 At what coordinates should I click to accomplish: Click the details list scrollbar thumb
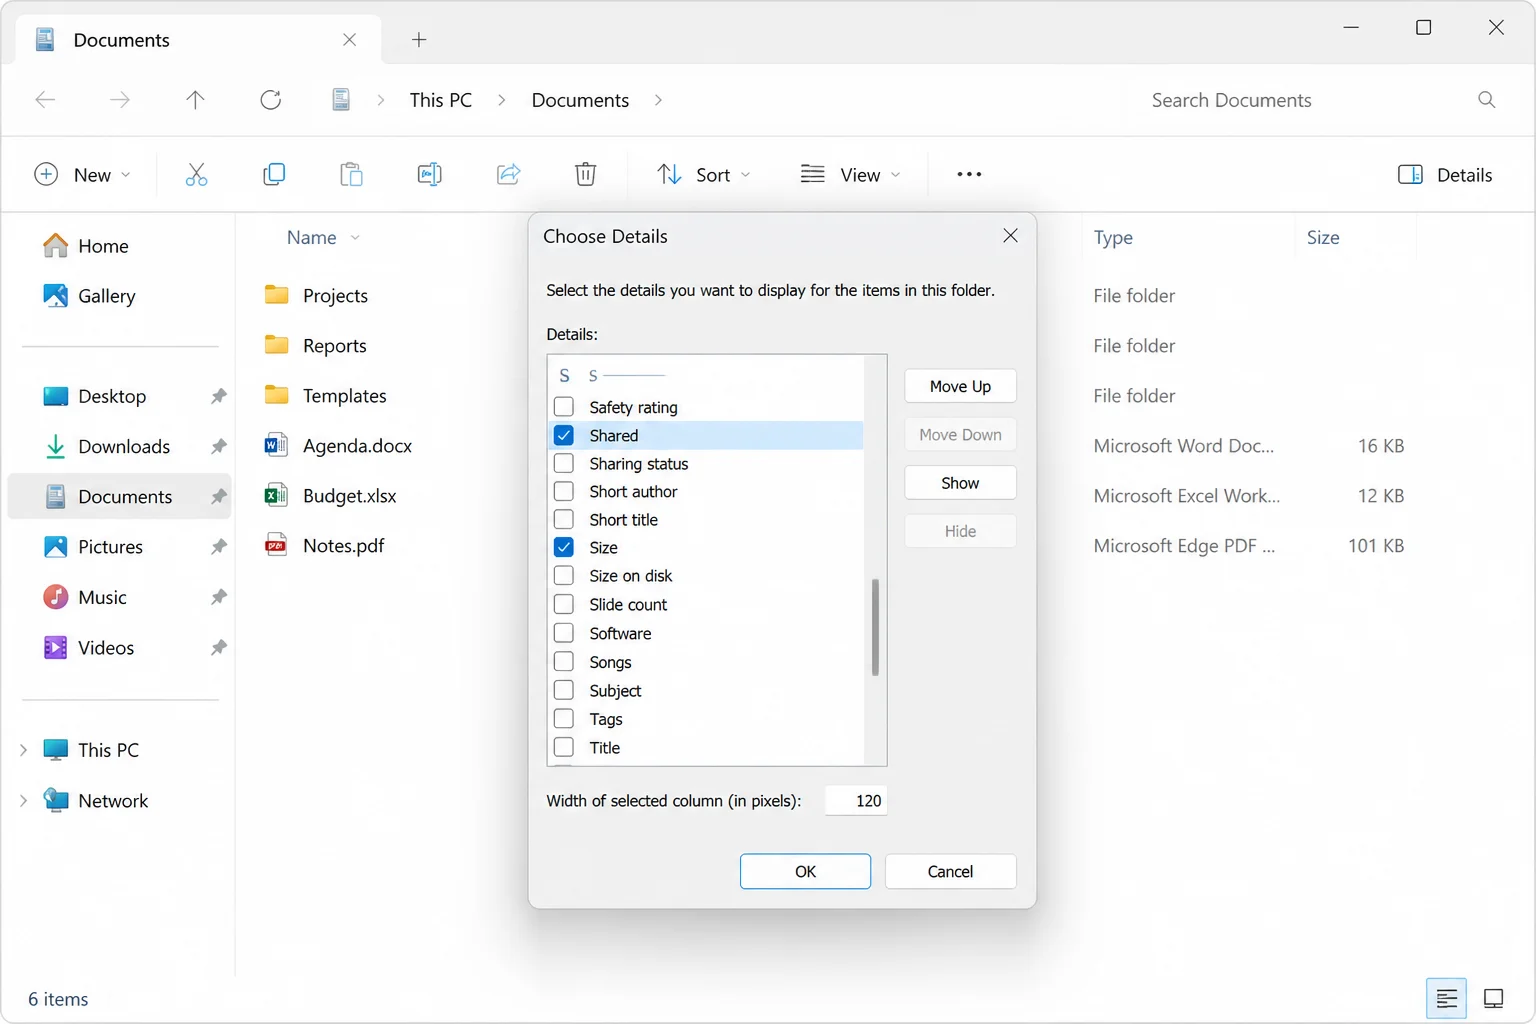[875, 627]
